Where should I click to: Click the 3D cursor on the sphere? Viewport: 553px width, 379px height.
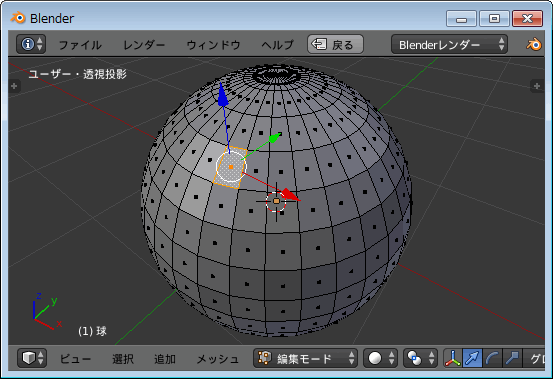(276, 201)
